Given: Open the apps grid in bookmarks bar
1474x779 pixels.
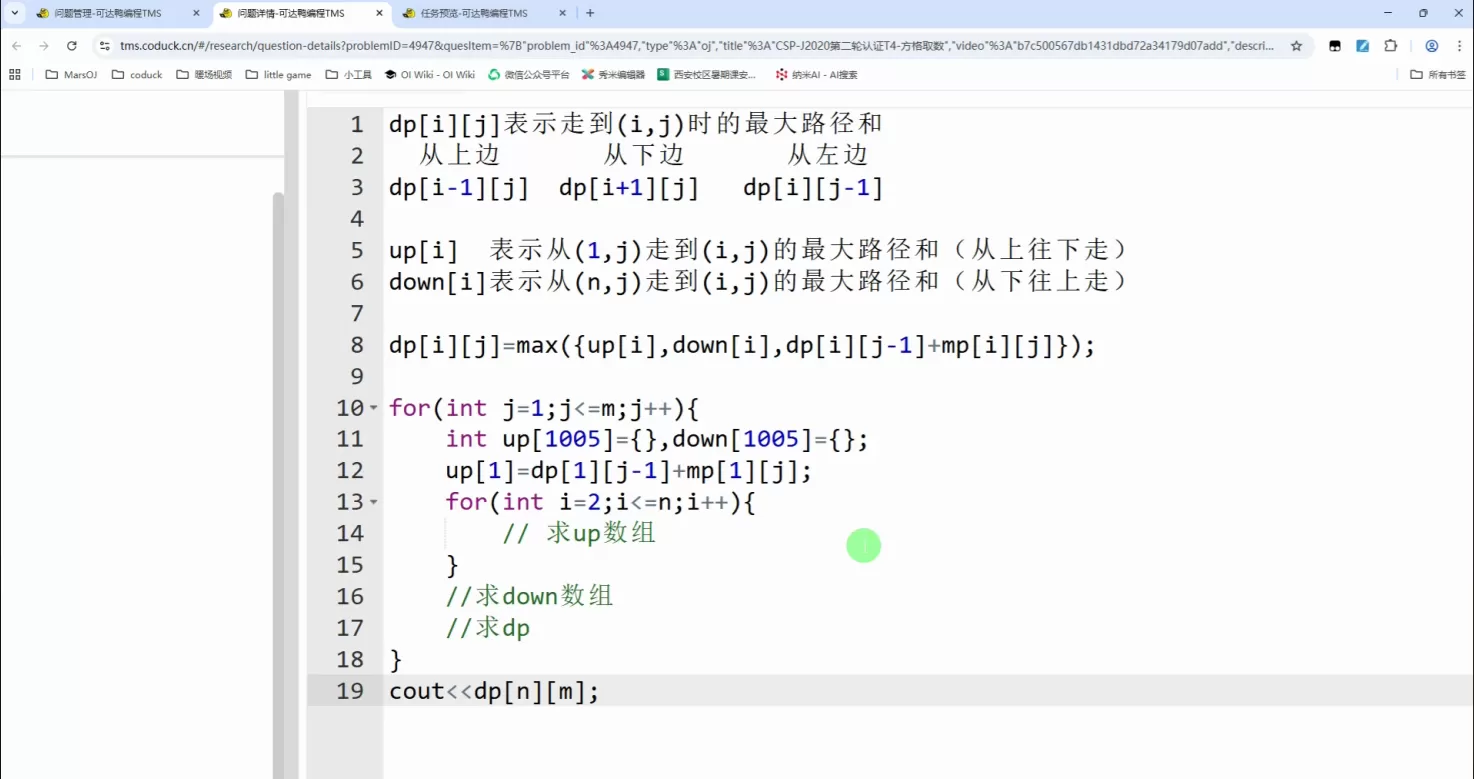Looking at the screenshot, I should click(x=14, y=74).
